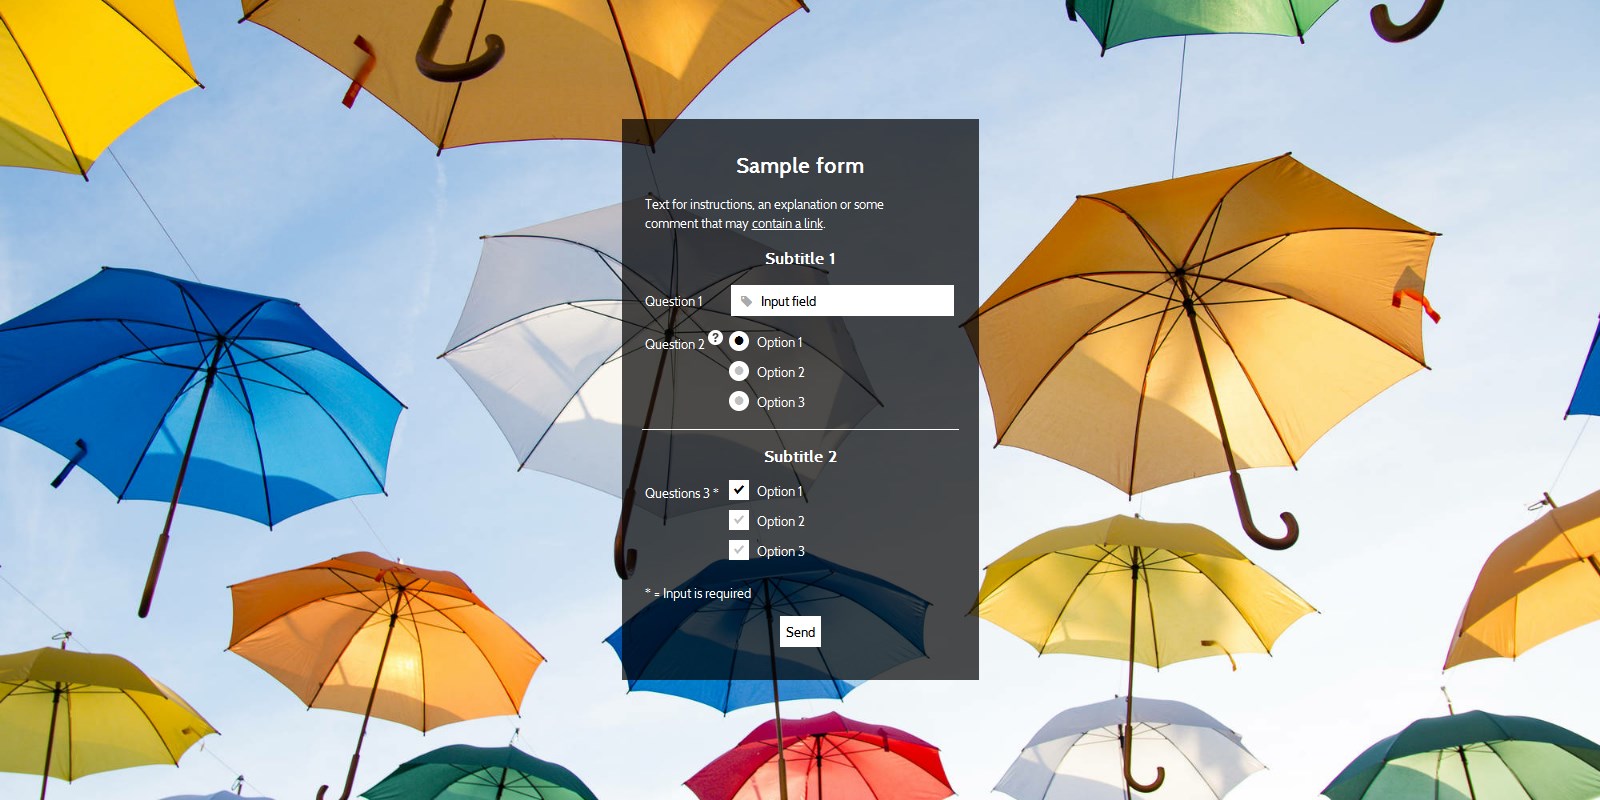
Task: Select the Option 1 radio button under Question 2
Action: coord(739,341)
